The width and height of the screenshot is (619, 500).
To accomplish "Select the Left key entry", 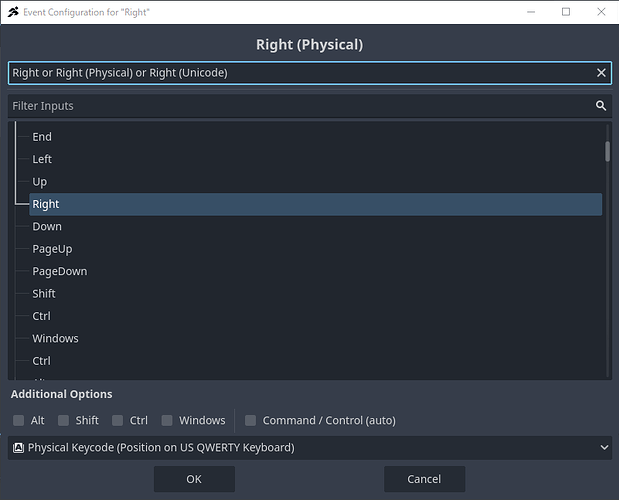I will pyautogui.click(x=42, y=159).
